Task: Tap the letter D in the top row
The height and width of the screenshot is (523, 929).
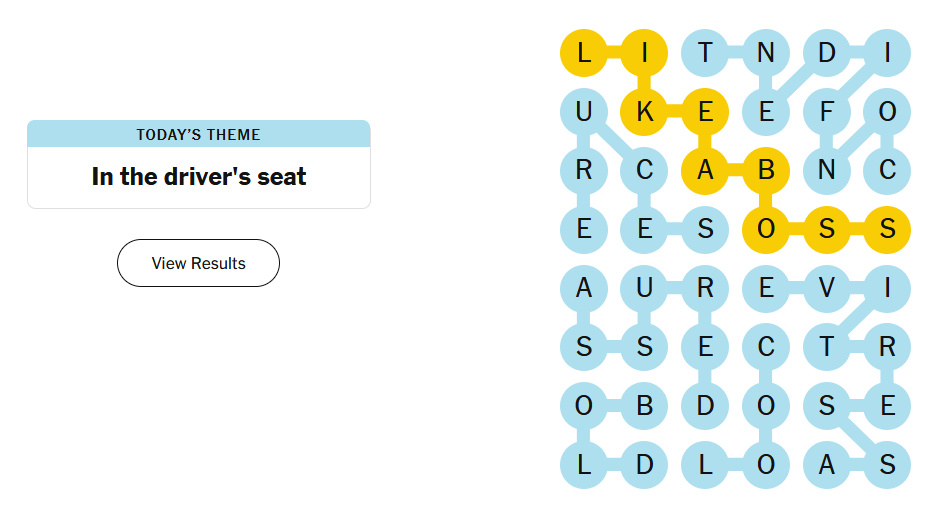Action: click(x=826, y=53)
